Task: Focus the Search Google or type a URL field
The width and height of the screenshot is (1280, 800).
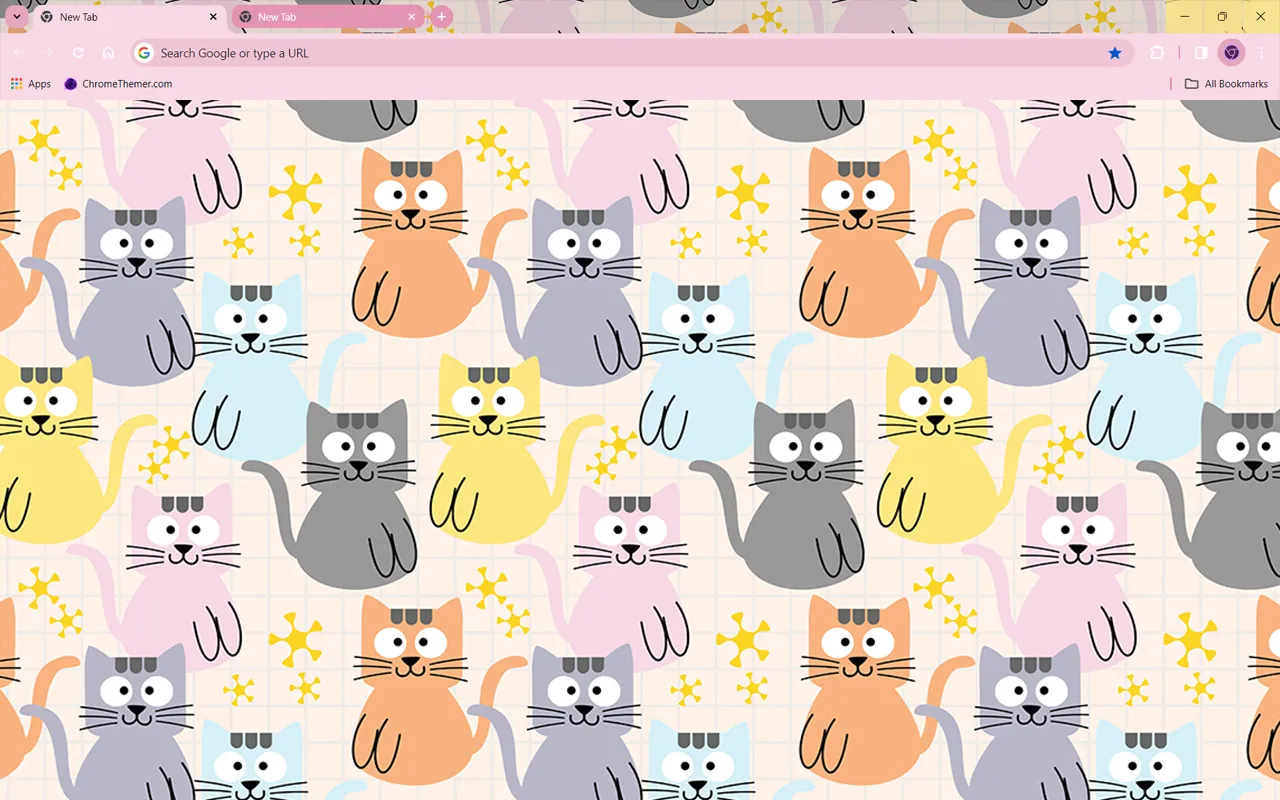Action: (632, 53)
